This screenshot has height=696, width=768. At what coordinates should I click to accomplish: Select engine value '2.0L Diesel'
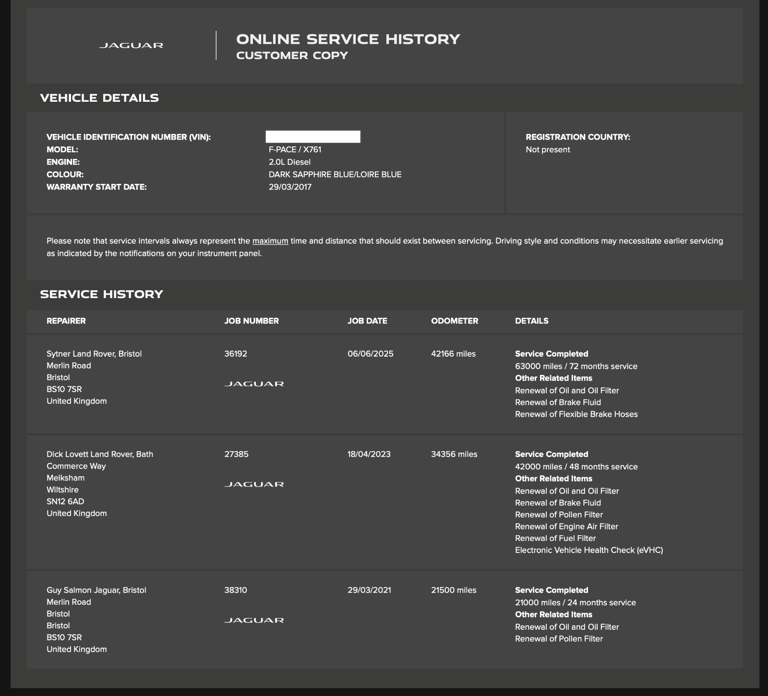pos(289,162)
